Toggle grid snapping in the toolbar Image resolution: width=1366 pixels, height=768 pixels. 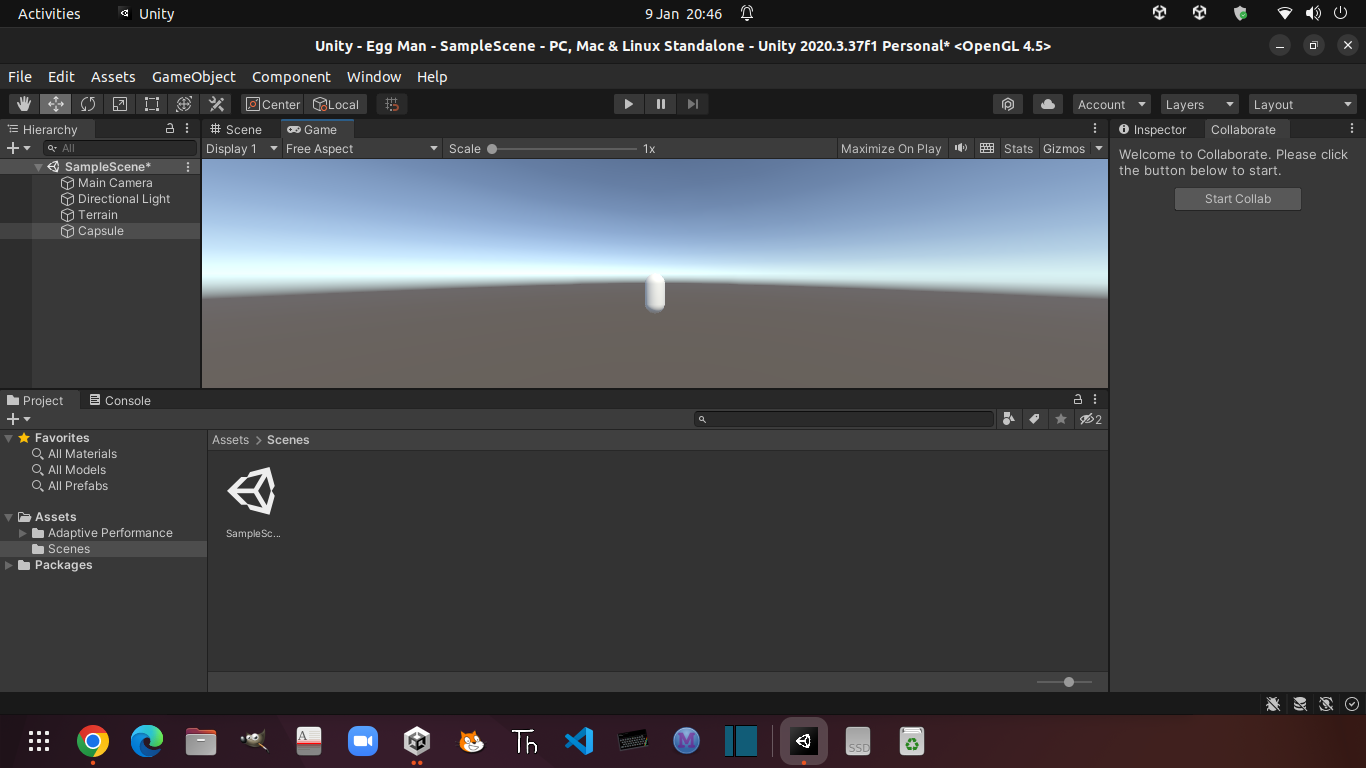coord(391,103)
